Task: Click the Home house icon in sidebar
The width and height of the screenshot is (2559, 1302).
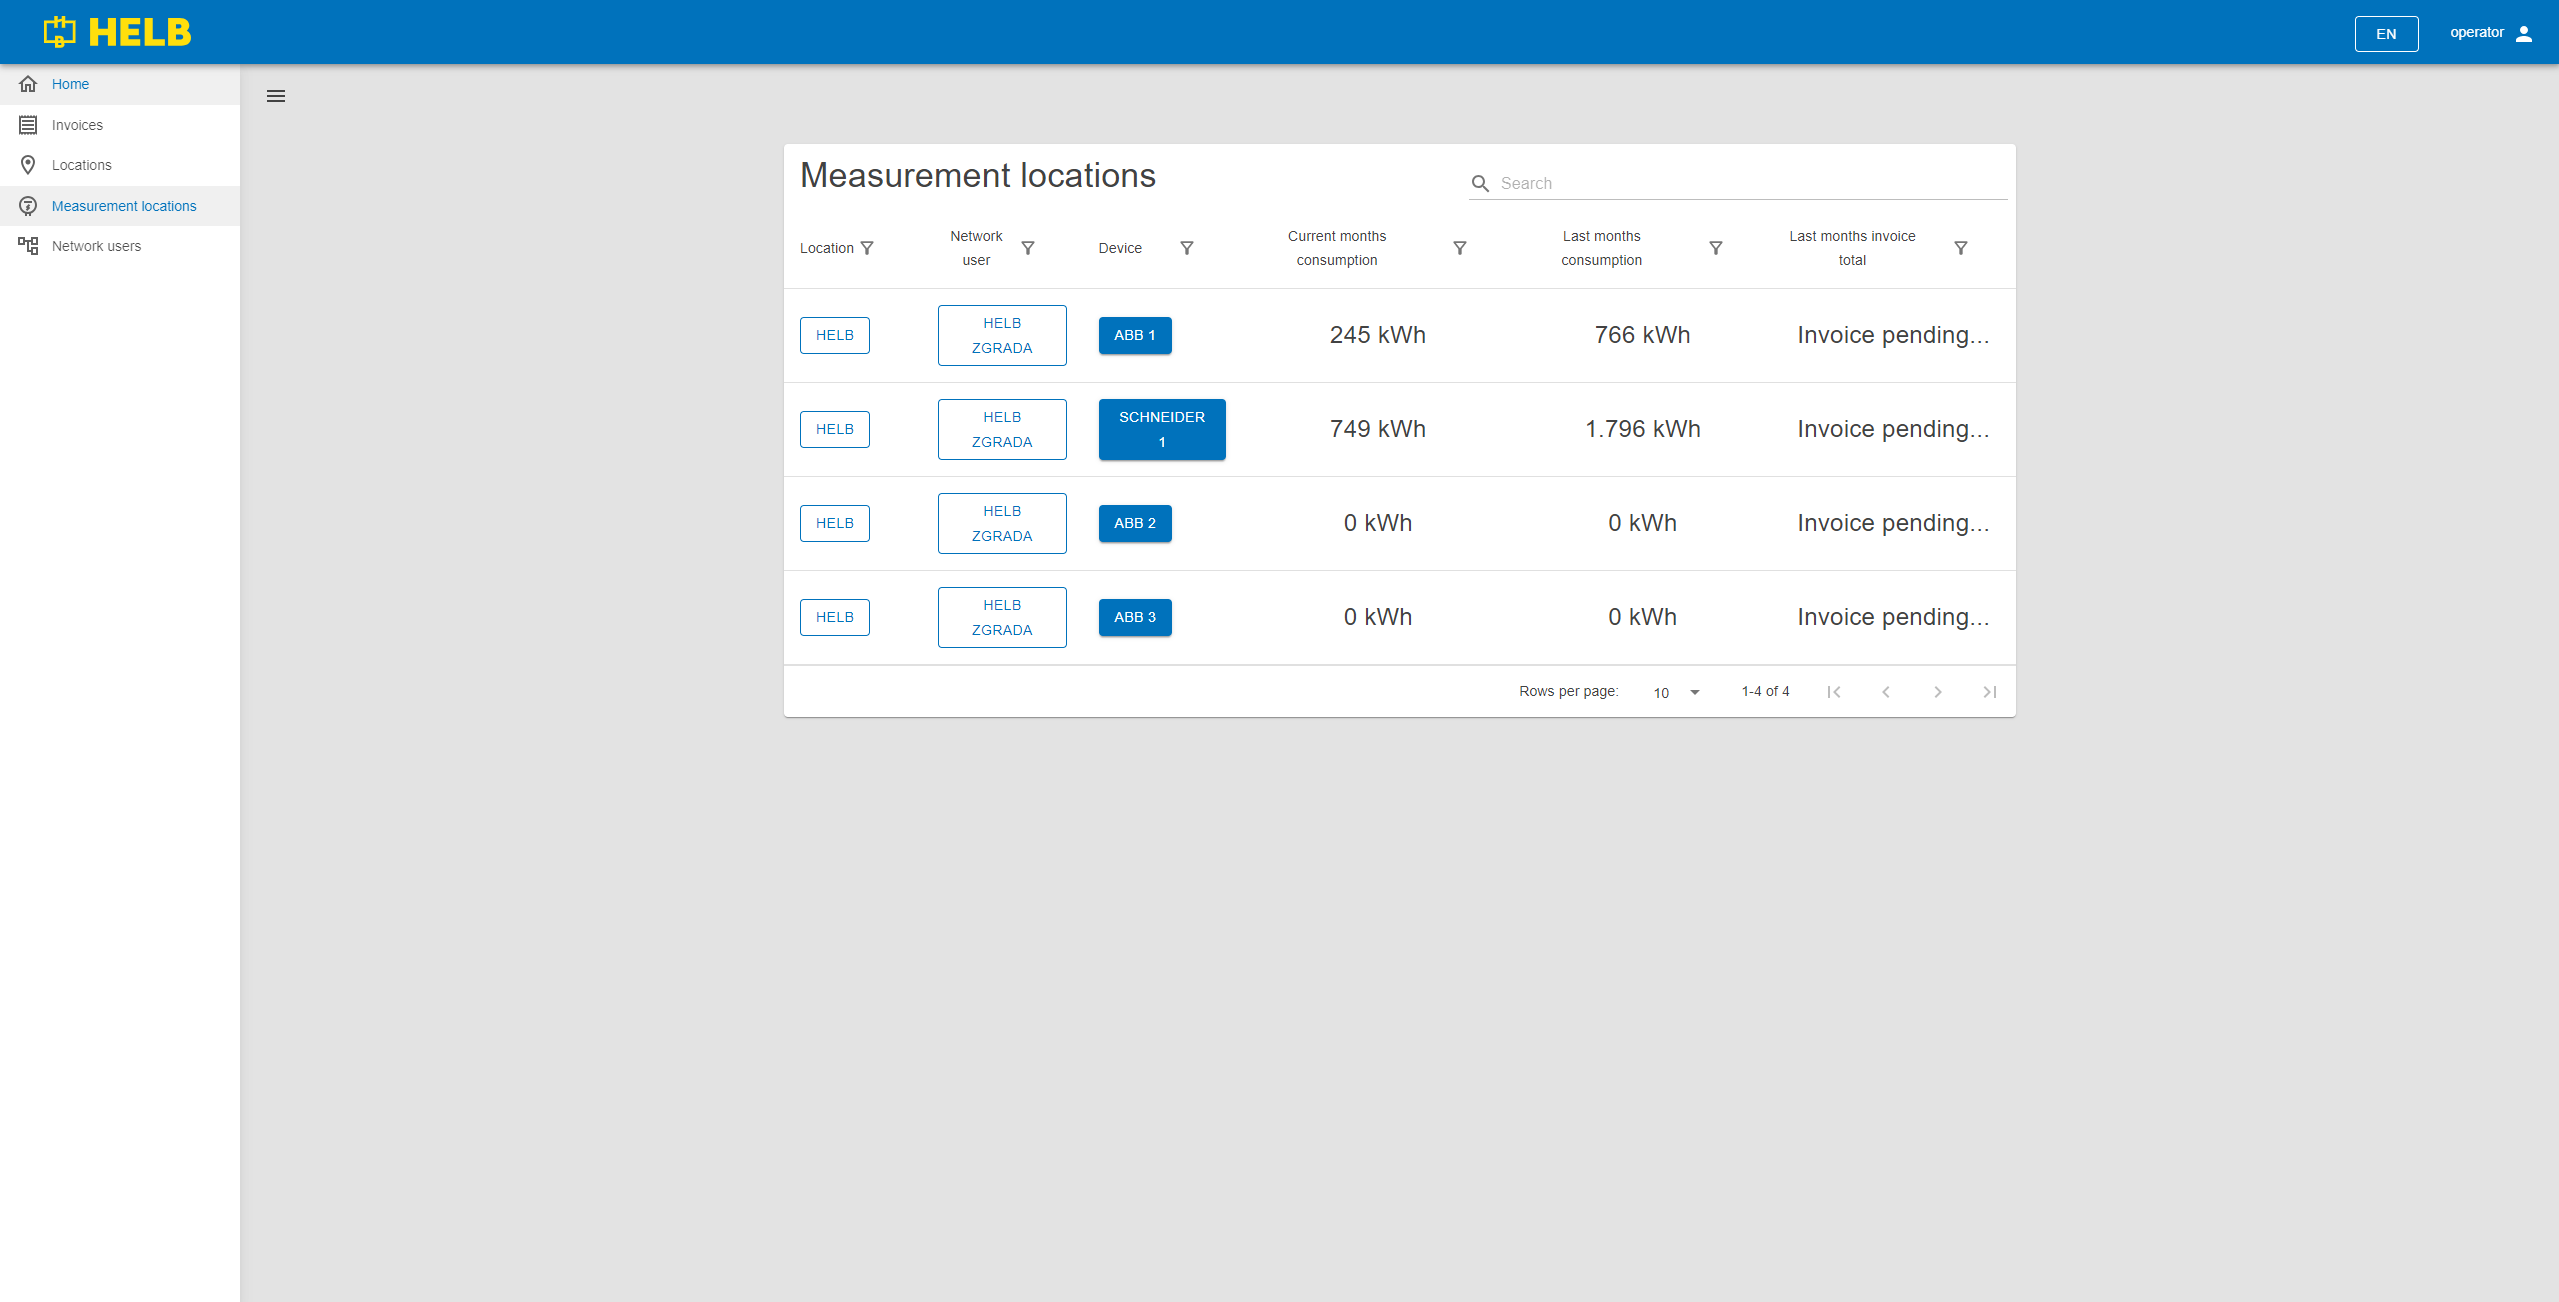Action: tap(28, 84)
